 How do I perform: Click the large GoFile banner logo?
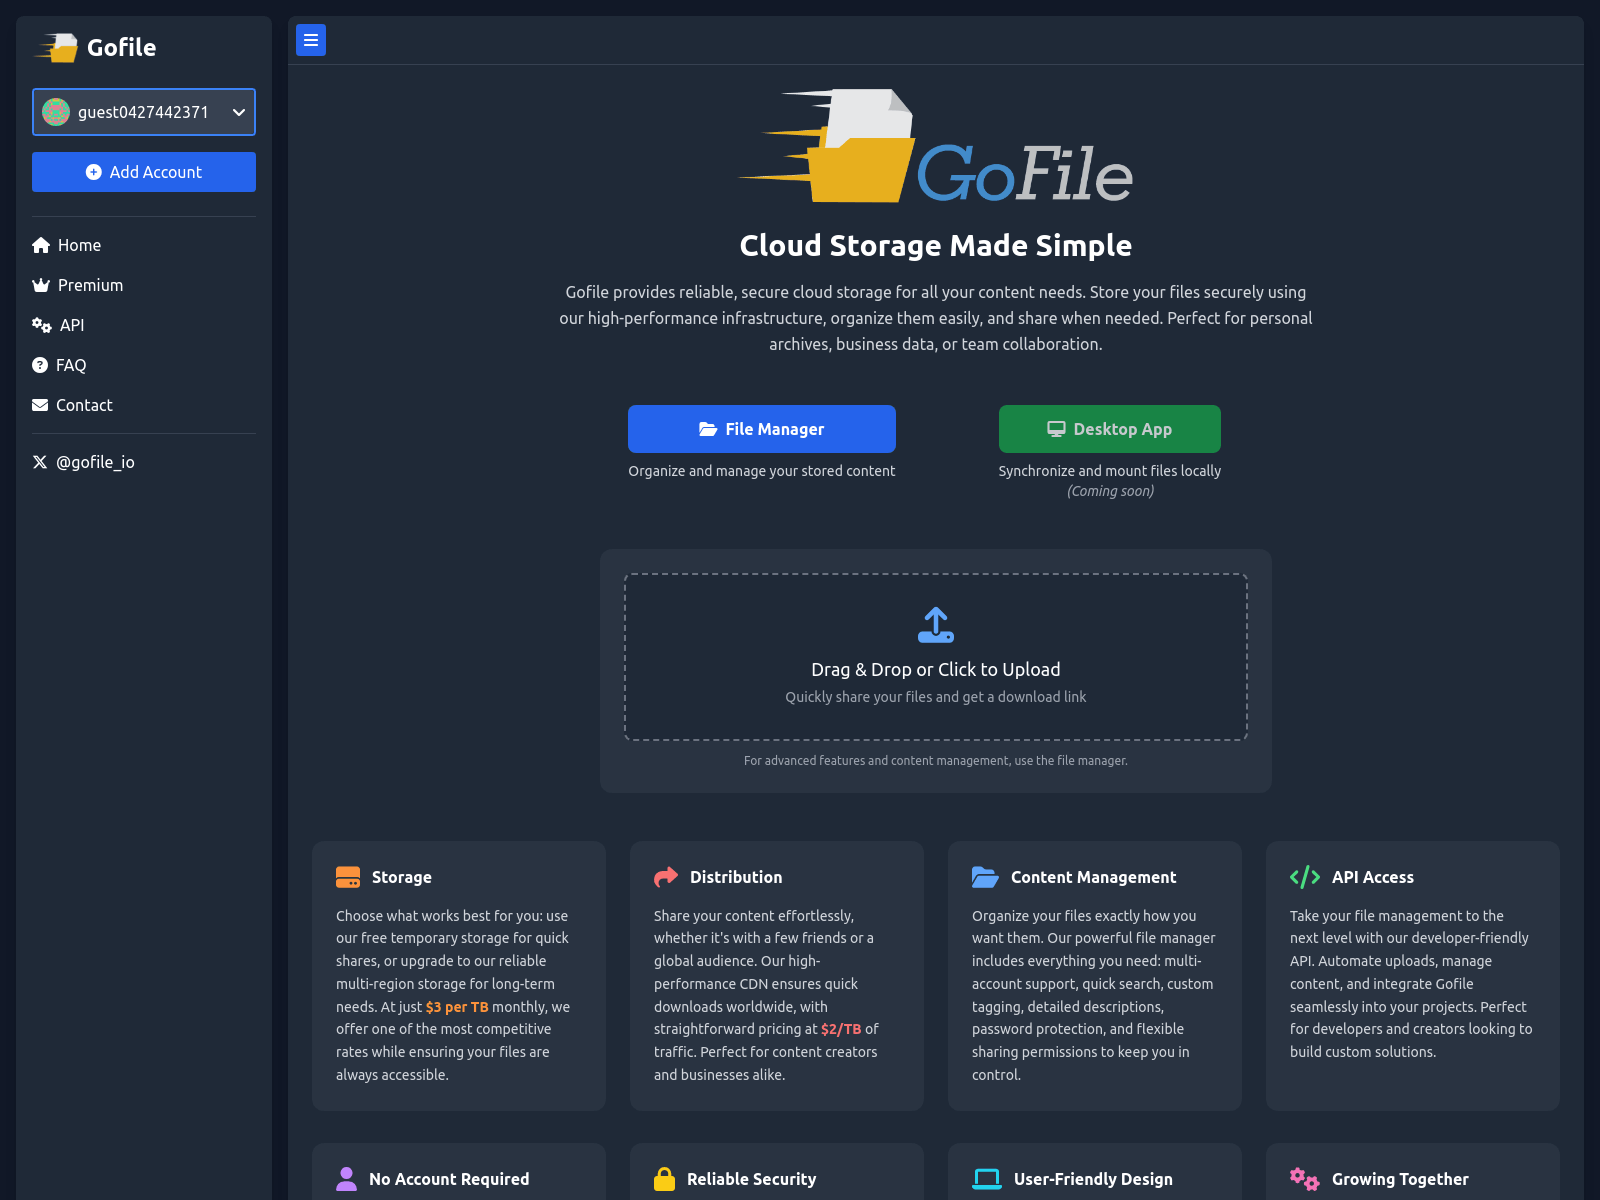pyautogui.click(x=936, y=147)
